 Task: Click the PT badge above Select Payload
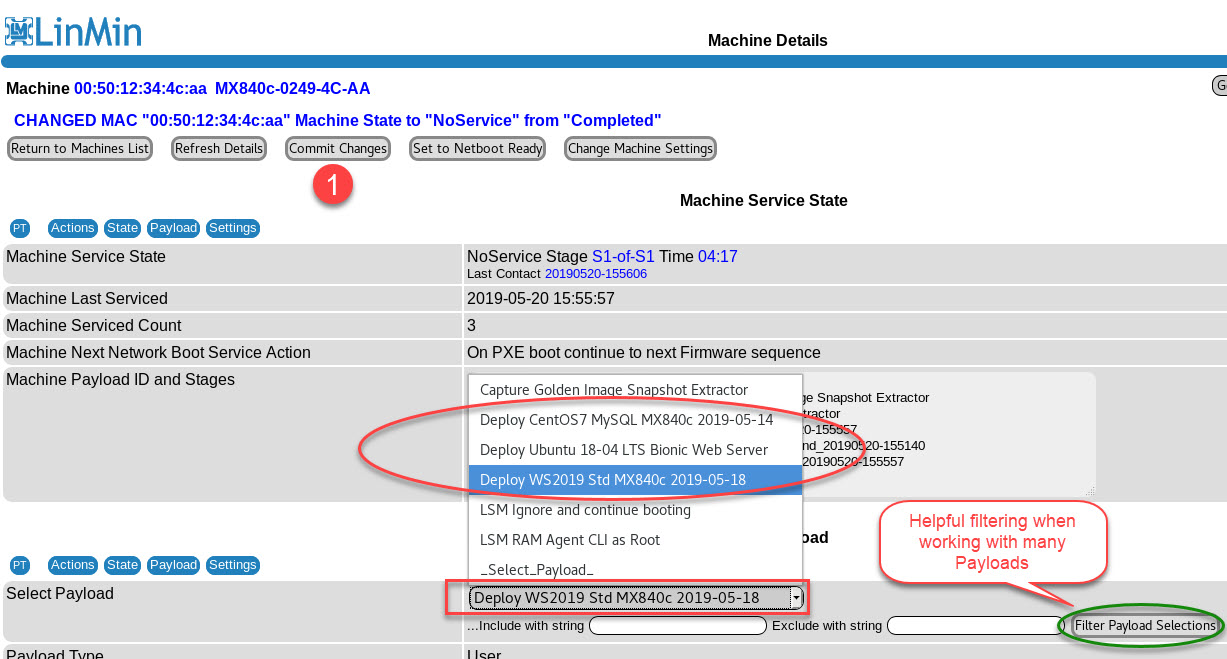pyautogui.click(x=20, y=565)
